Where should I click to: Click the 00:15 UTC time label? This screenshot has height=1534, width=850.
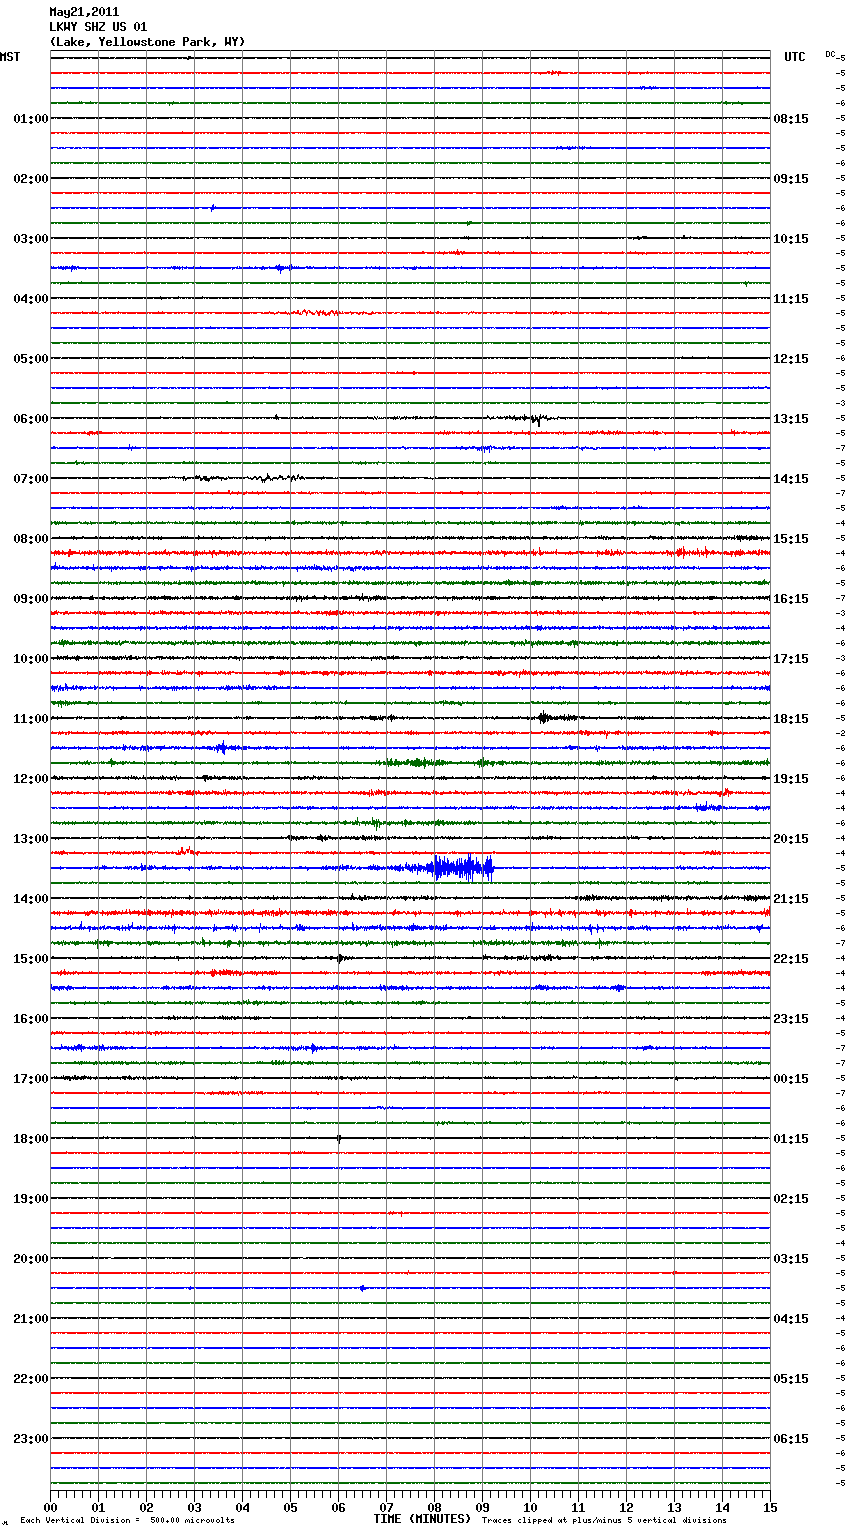point(791,1079)
